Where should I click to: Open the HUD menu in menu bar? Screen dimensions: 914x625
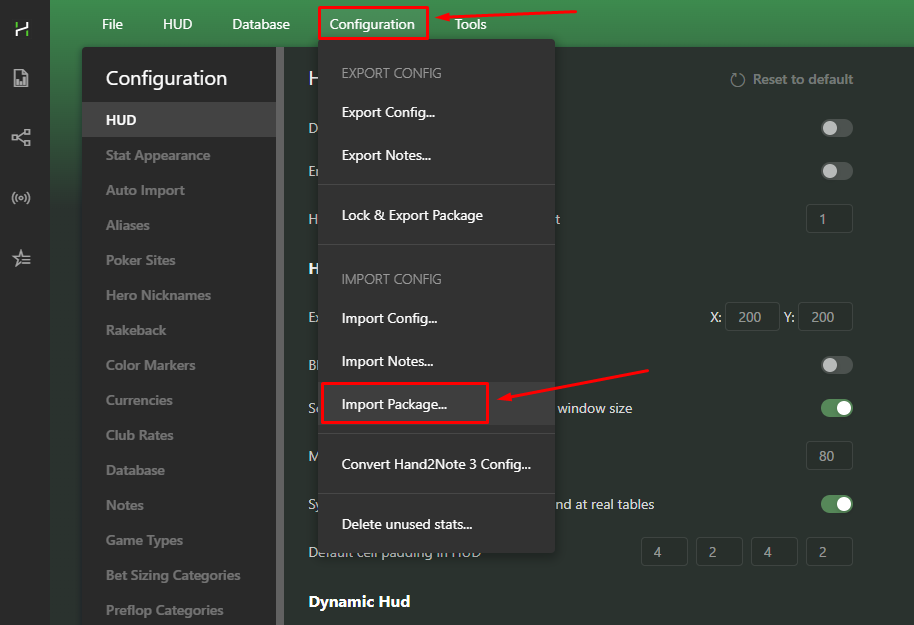(178, 24)
